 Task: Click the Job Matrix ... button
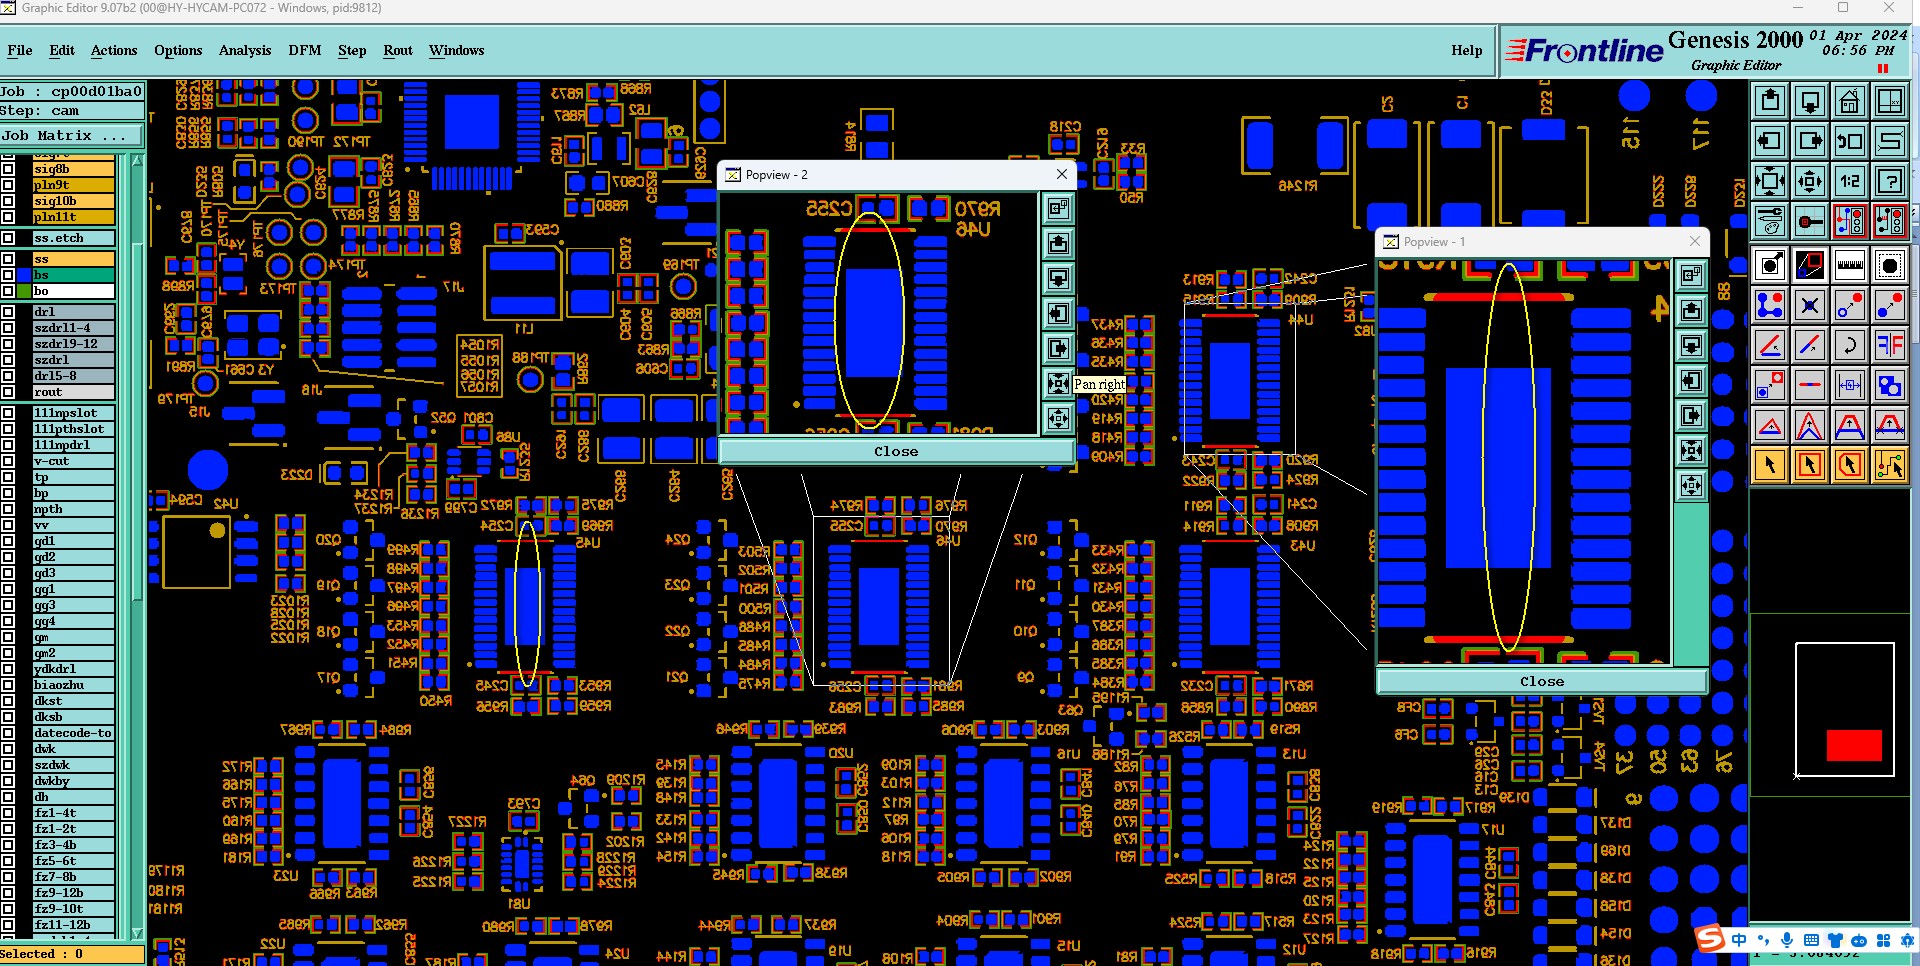(x=72, y=136)
